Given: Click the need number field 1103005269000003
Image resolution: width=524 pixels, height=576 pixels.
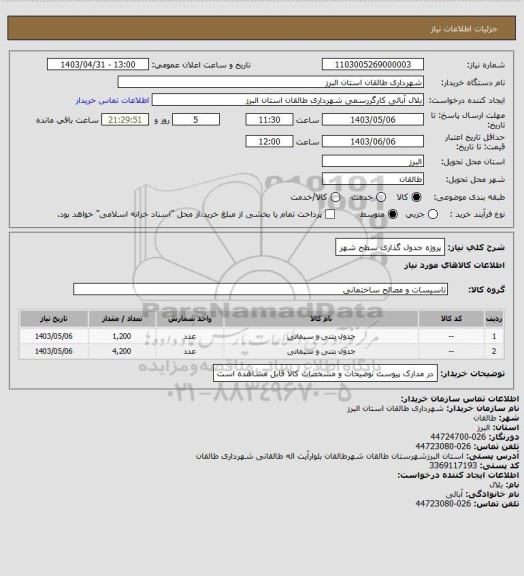Looking at the screenshot, I should 373,65.
